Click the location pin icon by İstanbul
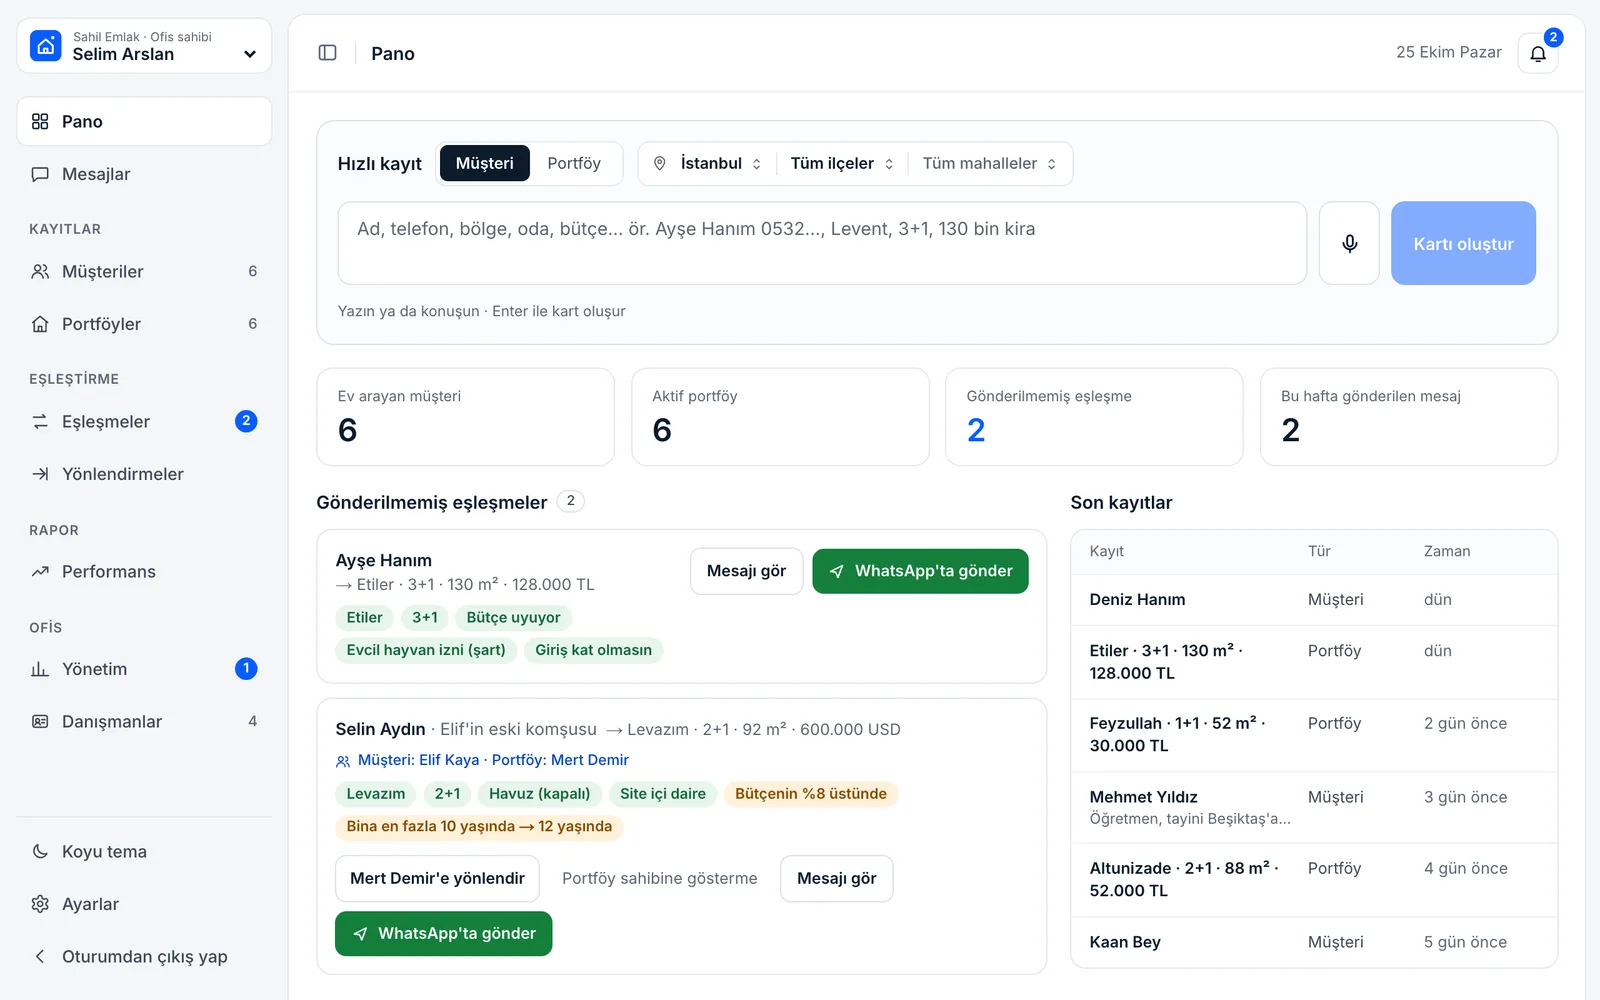 pos(660,163)
